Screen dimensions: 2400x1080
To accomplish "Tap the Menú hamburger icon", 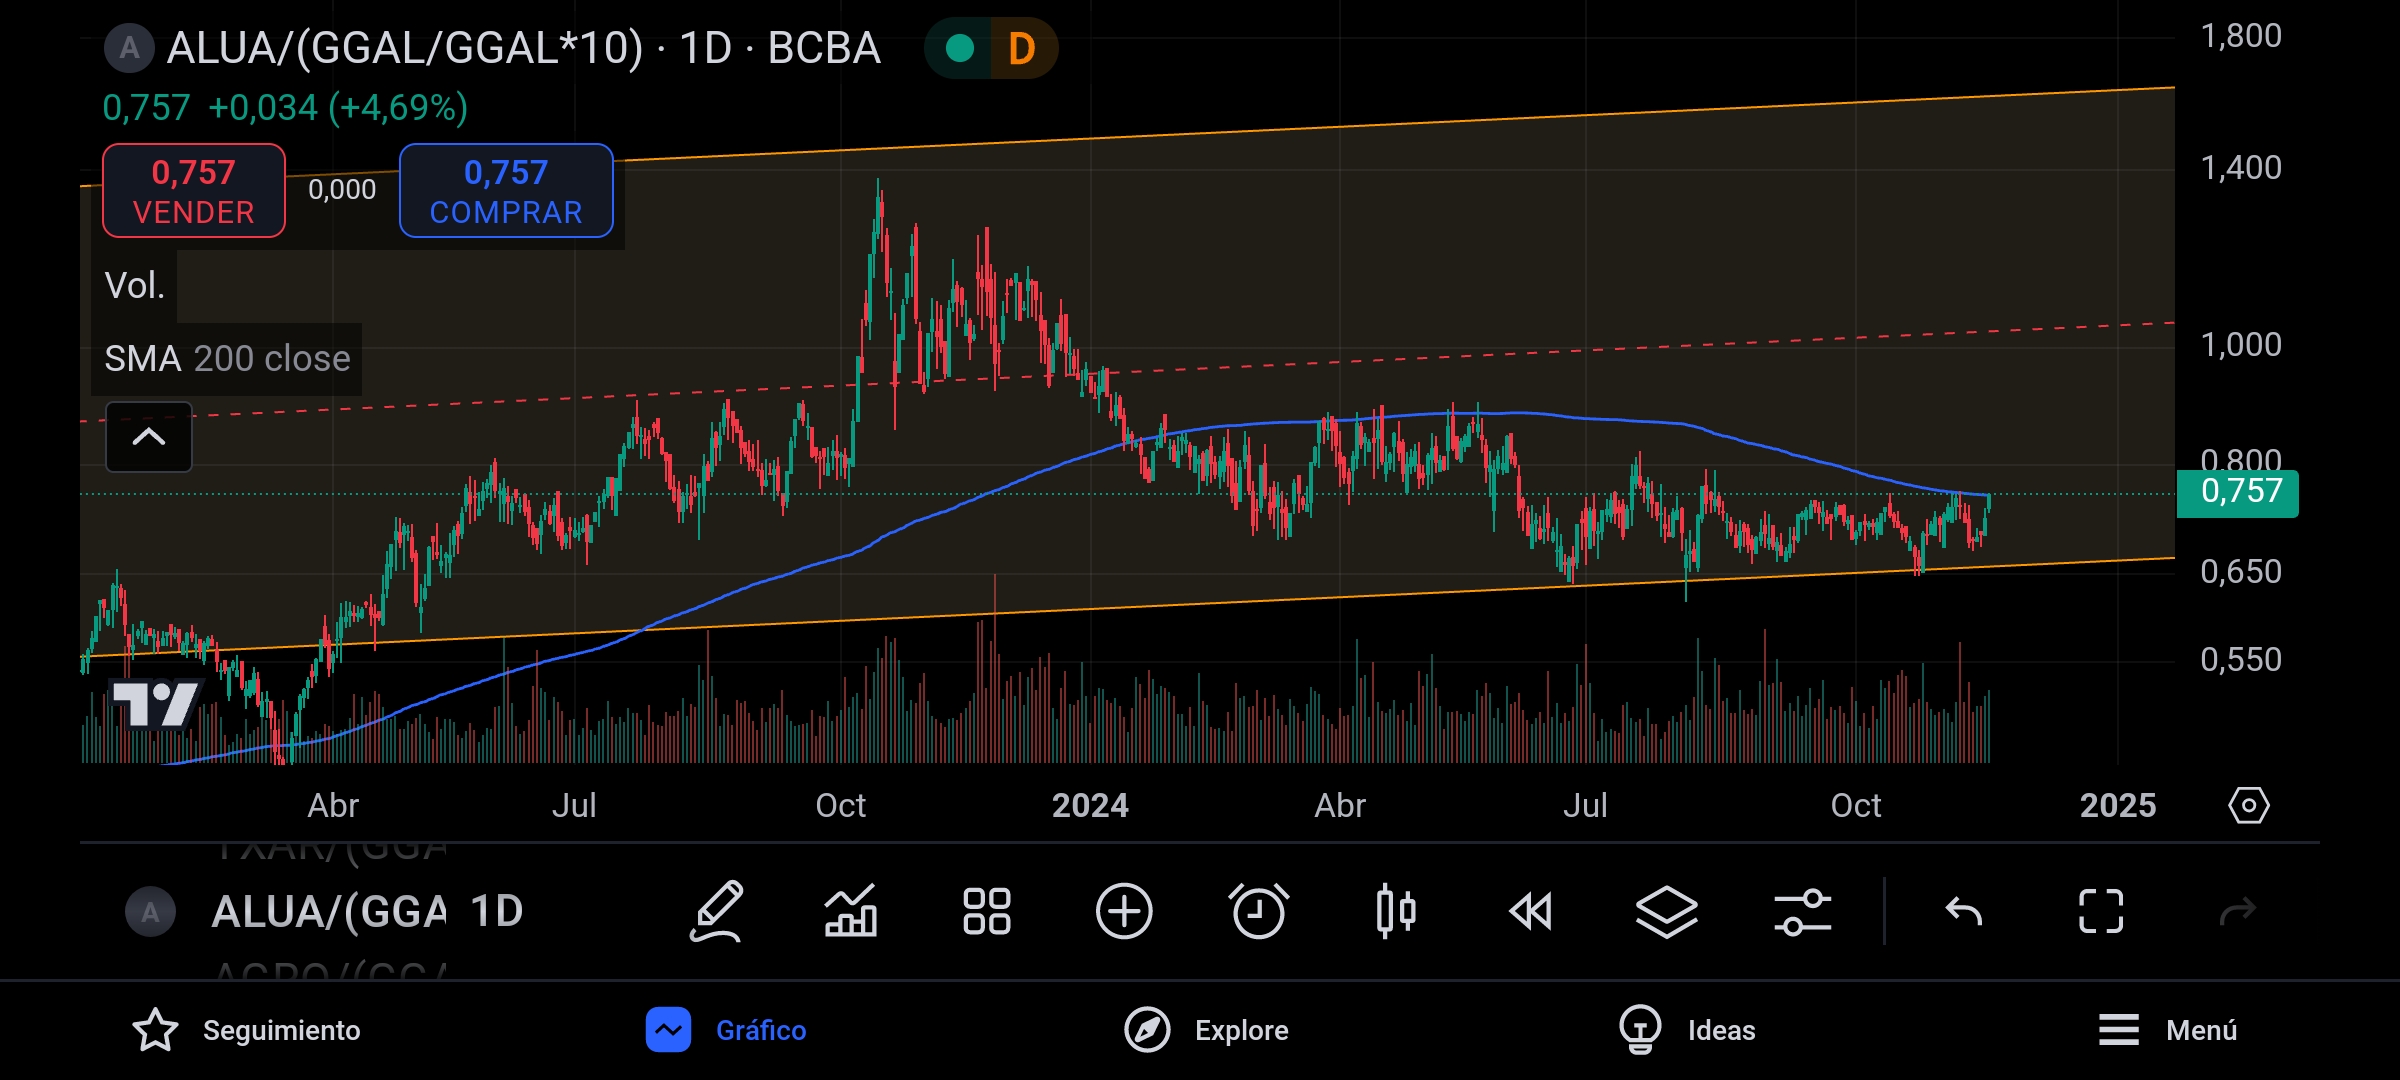I will pyautogui.click(x=2118, y=1030).
